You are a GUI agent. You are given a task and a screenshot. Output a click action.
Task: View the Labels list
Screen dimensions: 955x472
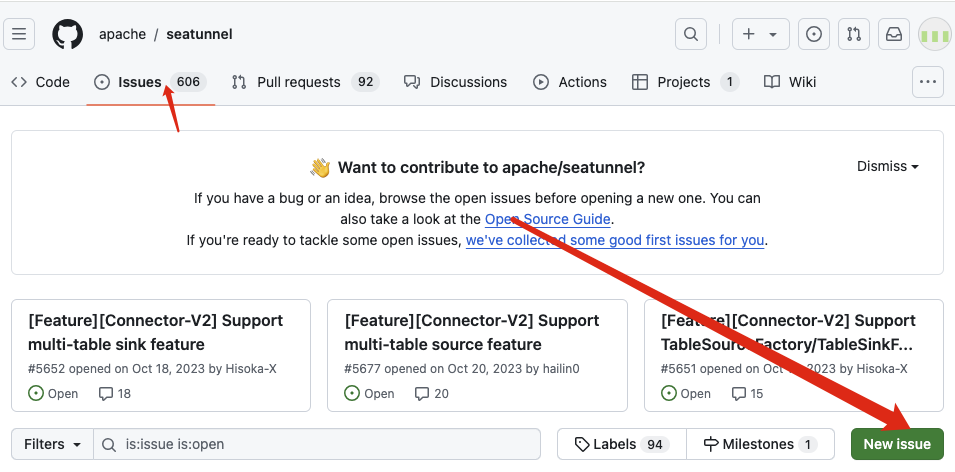coord(621,444)
